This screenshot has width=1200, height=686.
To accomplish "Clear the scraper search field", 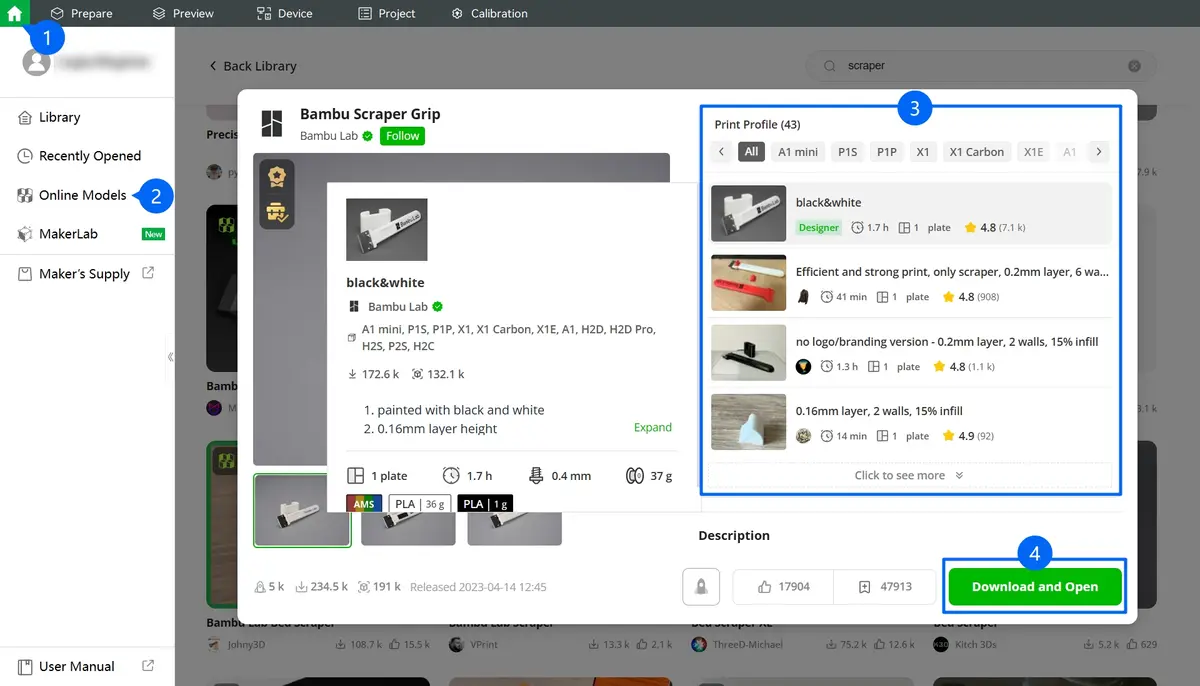I will 1134,66.
